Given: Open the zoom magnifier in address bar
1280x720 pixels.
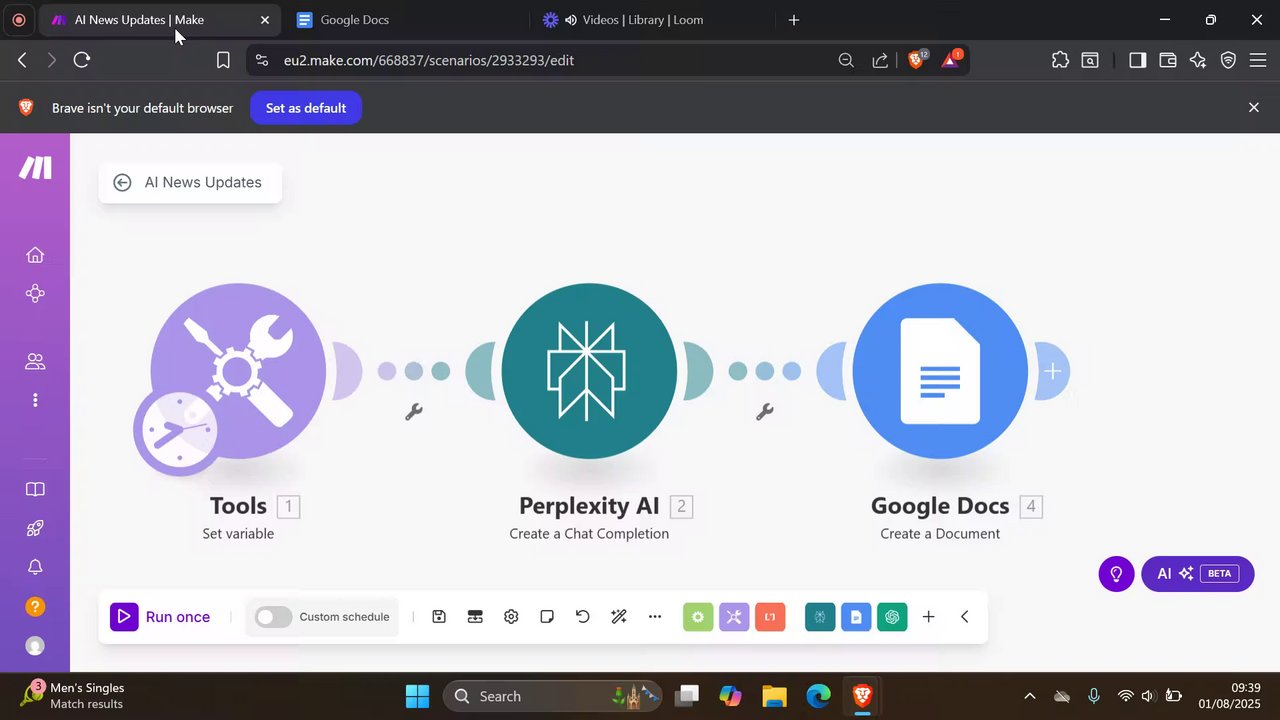Looking at the screenshot, I should (846, 60).
